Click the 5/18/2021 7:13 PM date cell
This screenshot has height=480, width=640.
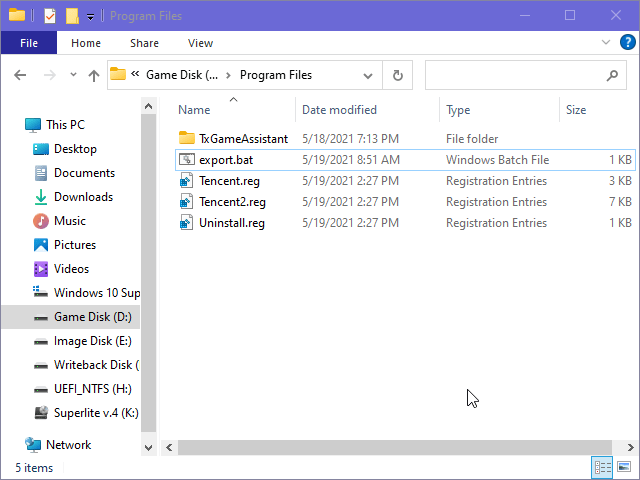[x=350, y=139]
